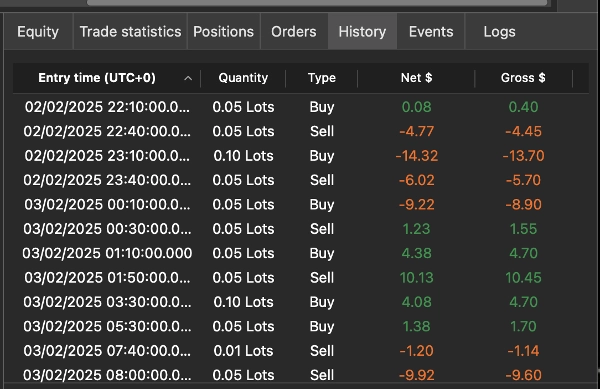Image resolution: width=600 pixels, height=389 pixels.
Task: Select entry 03/02/2025 07:40:00 row
Action: (300, 351)
